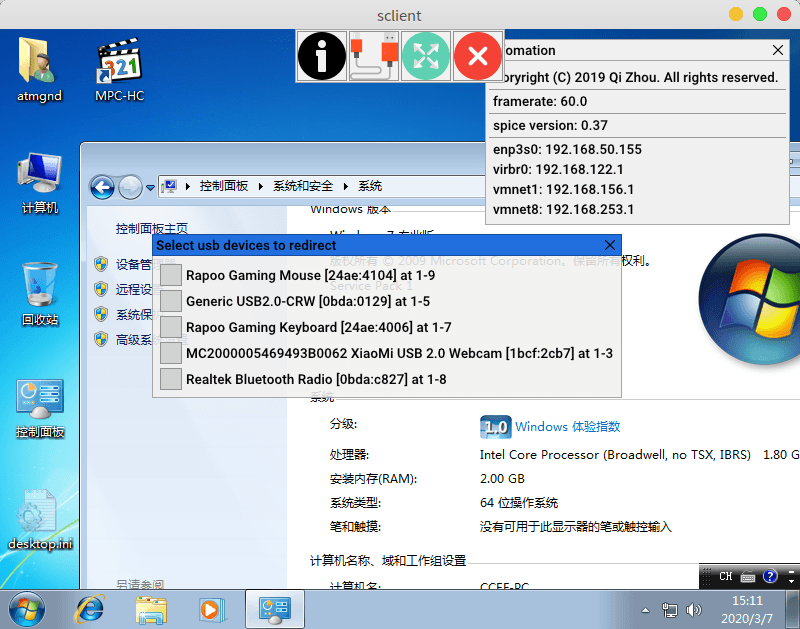
Task: Expand the 系统和安全 breadcrumb arrow
Action: [346, 187]
